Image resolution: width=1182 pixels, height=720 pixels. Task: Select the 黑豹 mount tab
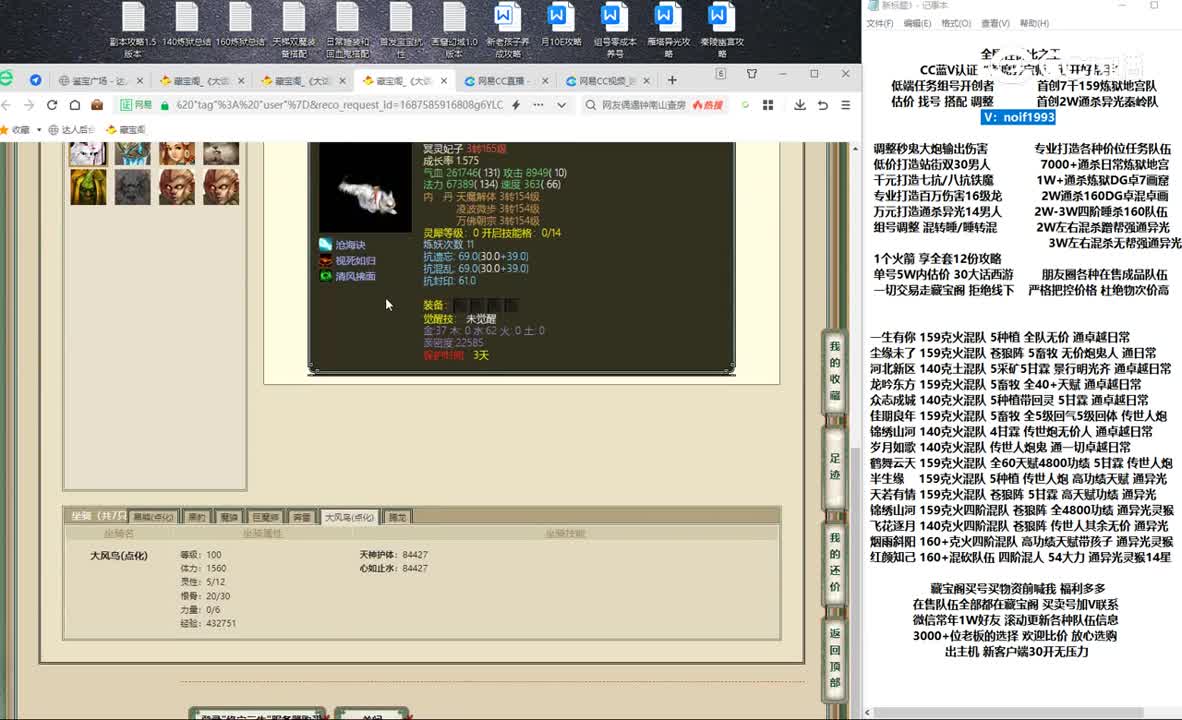(x=196, y=516)
